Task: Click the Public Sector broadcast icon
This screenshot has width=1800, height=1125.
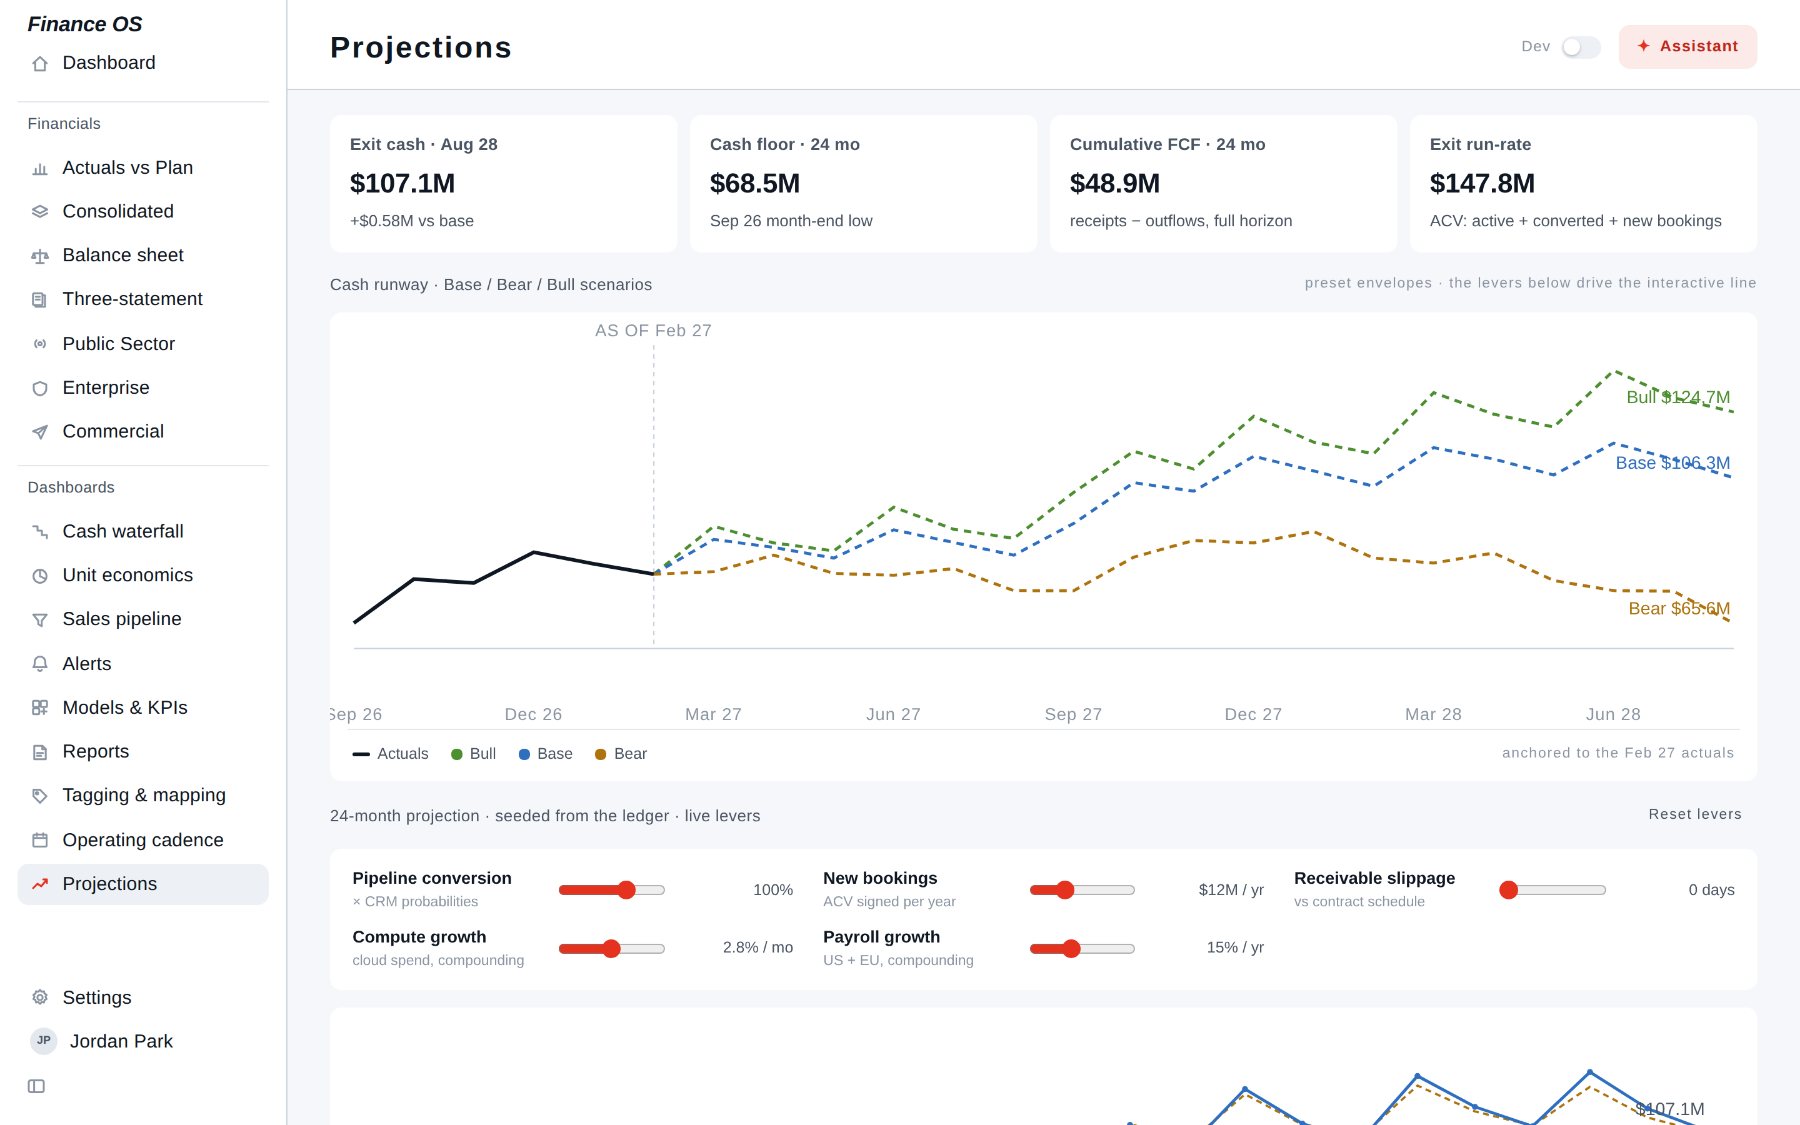Action: (x=40, y=344)
